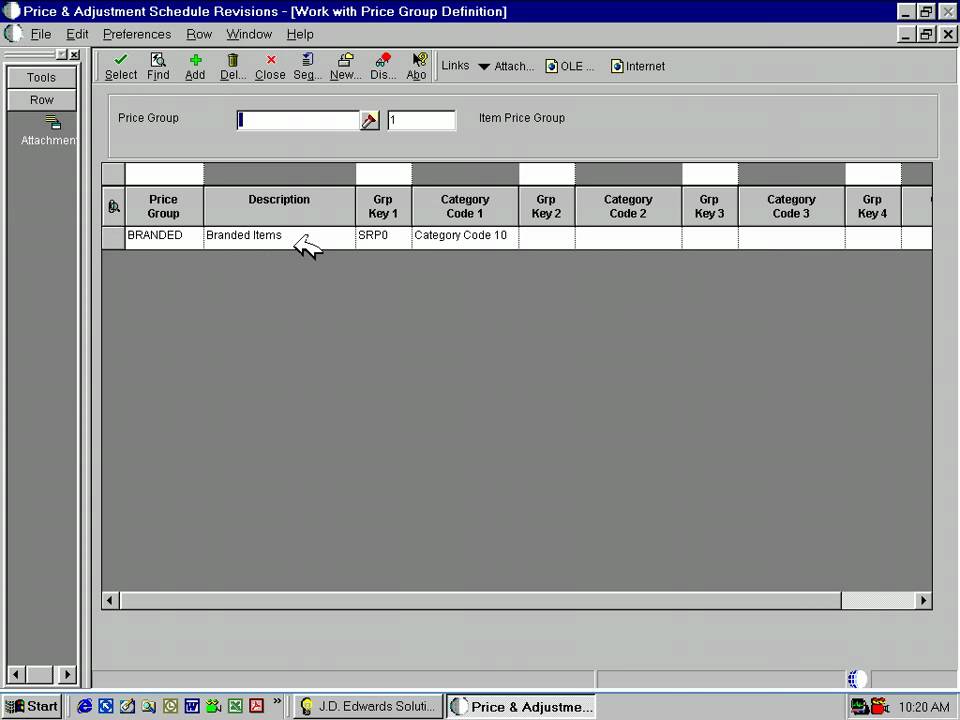Click the Grp Key 4 column header
Screen dimensions: 960x720
point(872,206)
